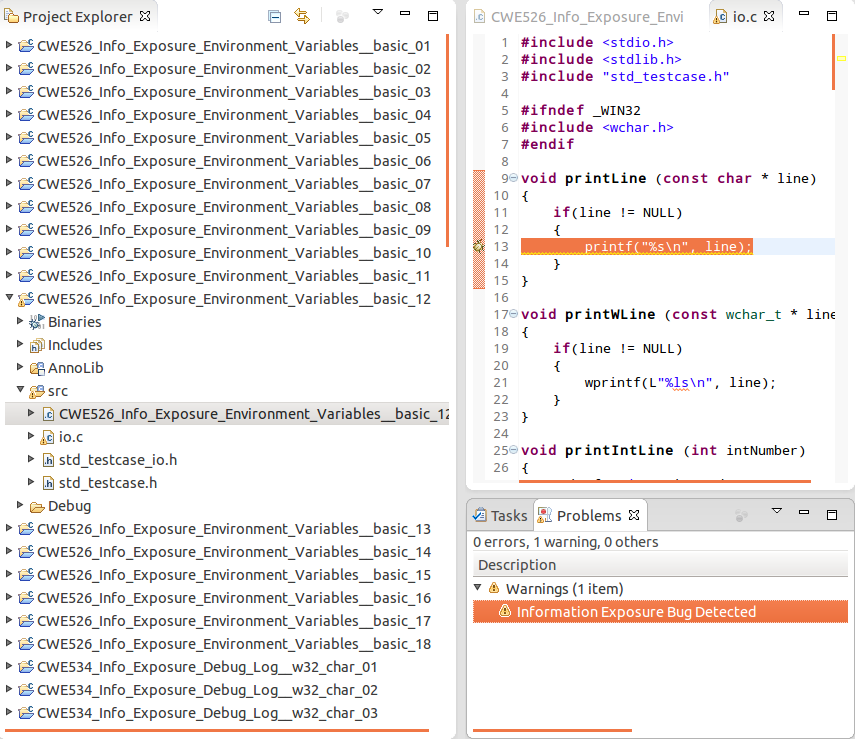Screen dimensions: 855x739
Task: Collapse the basic_12 project node
Action: point(9,297)
